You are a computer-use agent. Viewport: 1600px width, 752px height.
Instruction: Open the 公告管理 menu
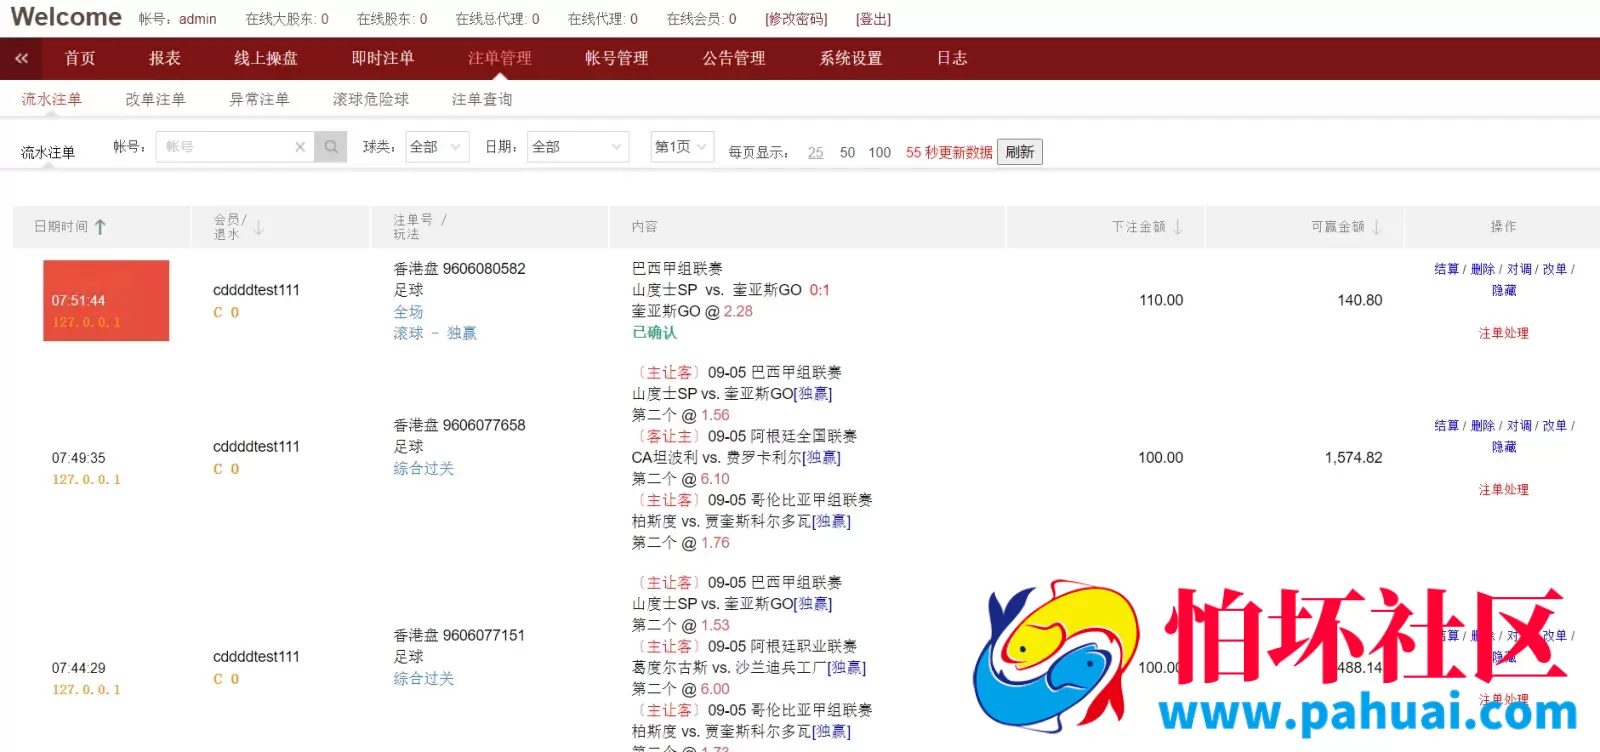(734, 58)
